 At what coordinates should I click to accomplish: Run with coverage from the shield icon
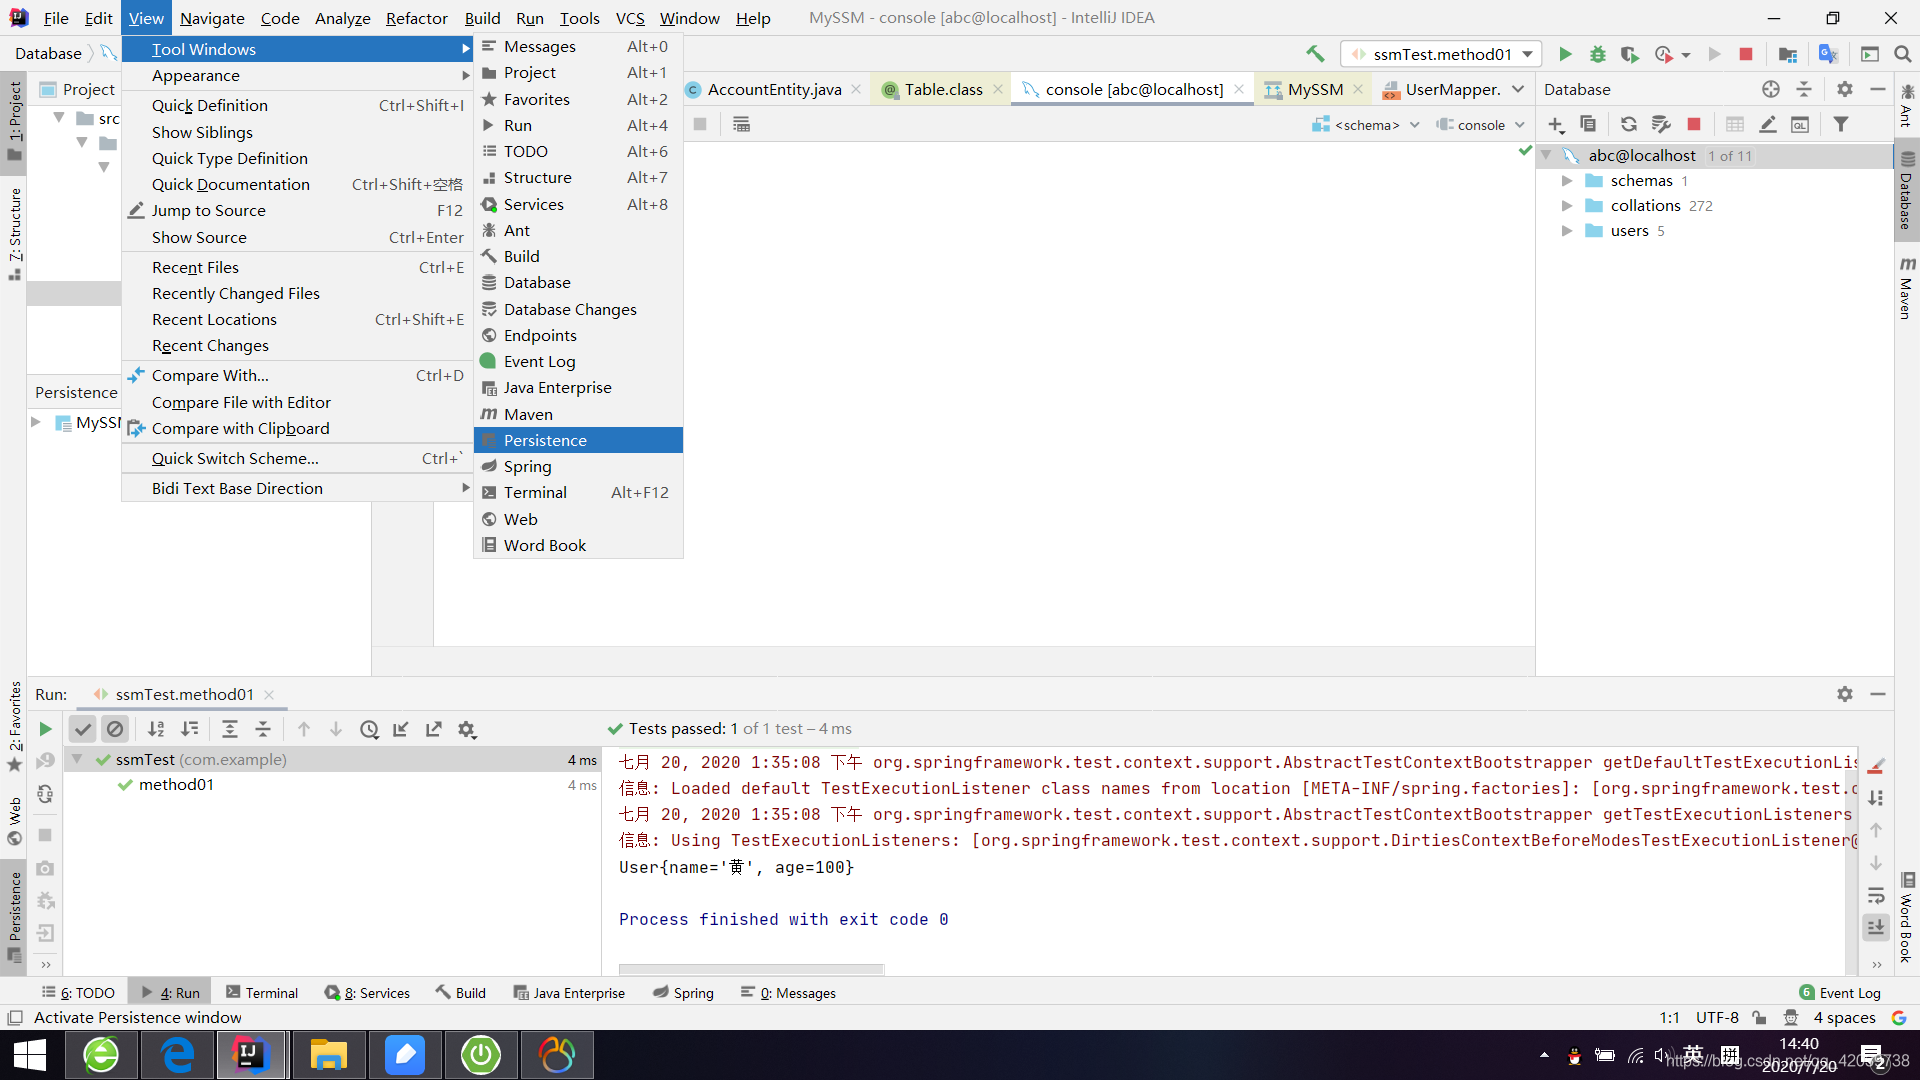pyautogui.click(x=1630, y=54)
